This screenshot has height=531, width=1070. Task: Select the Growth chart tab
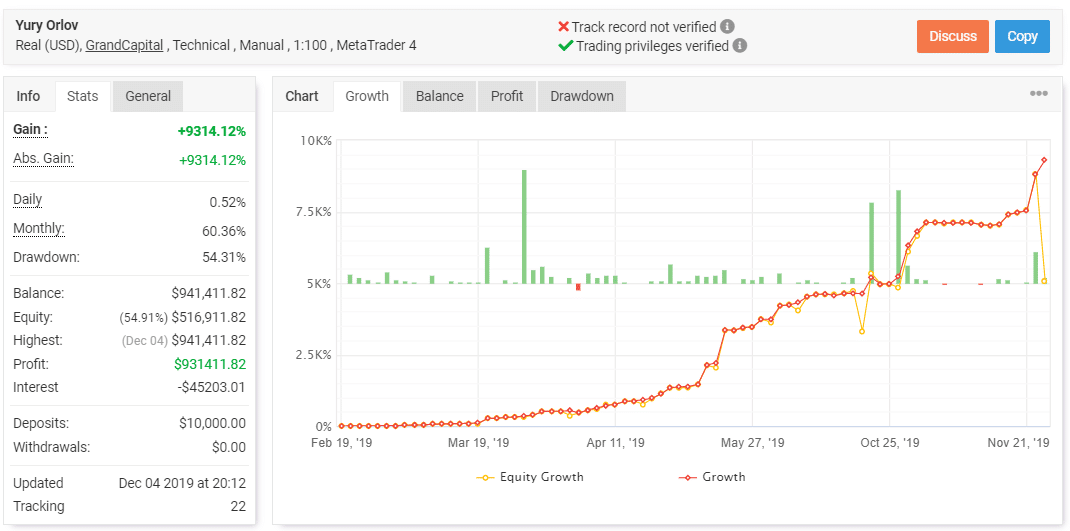click(367, 96)
